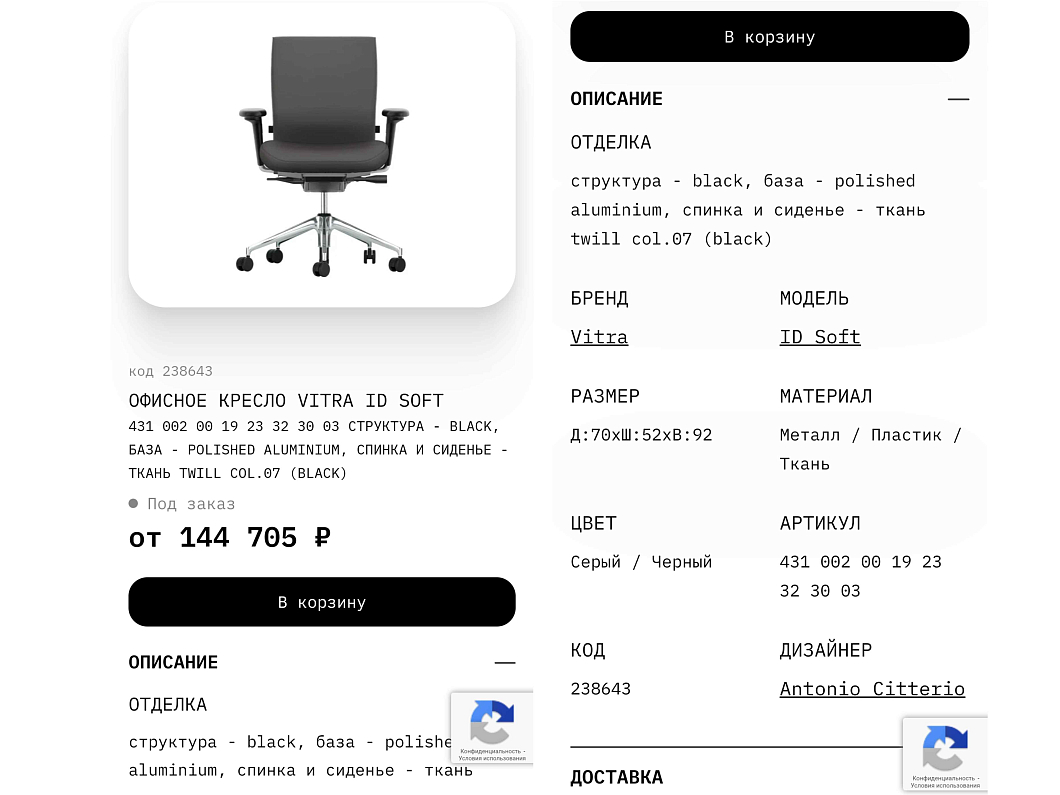The width and height of the screenshot is (1060, 795).
Task: Click the reCAPTCHA badge in right panel
Action: (944, 753)
